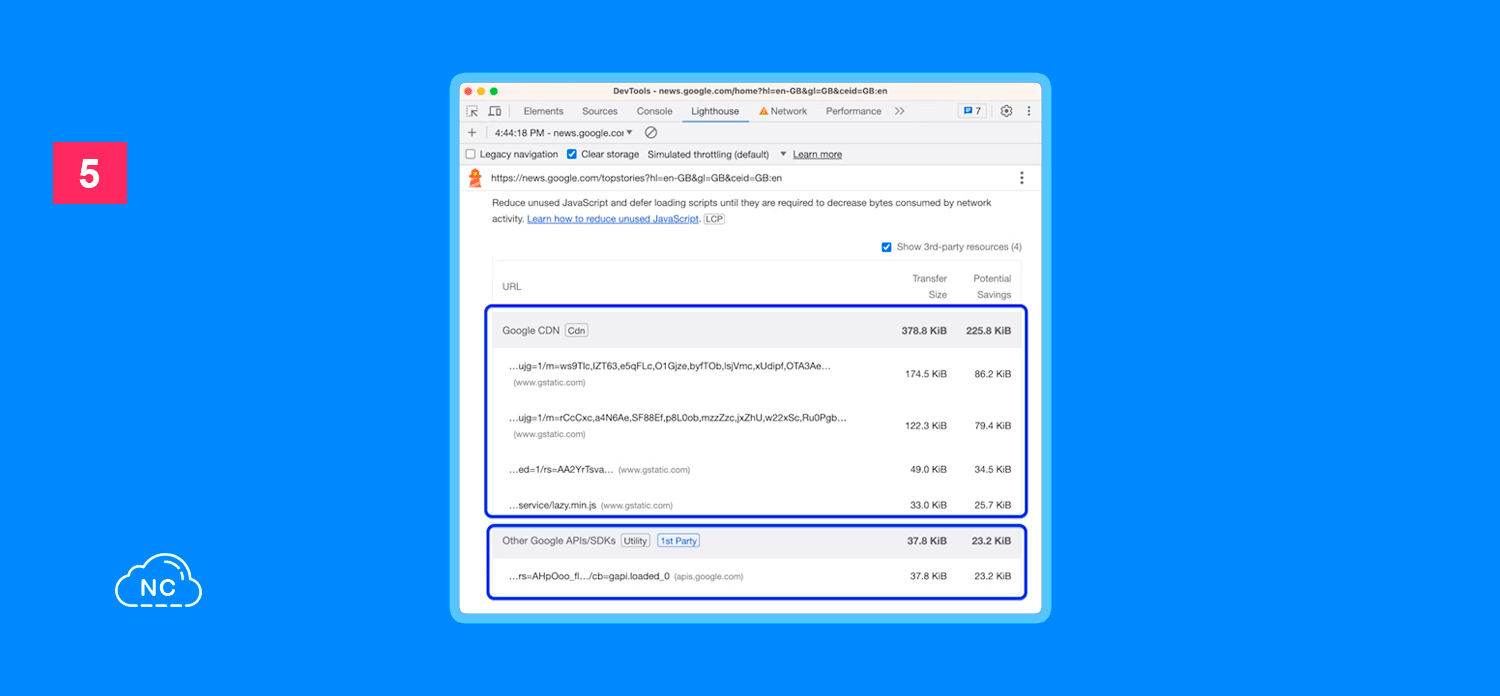Click the LCP badge

pyautogui.click(x=714, y=219)
